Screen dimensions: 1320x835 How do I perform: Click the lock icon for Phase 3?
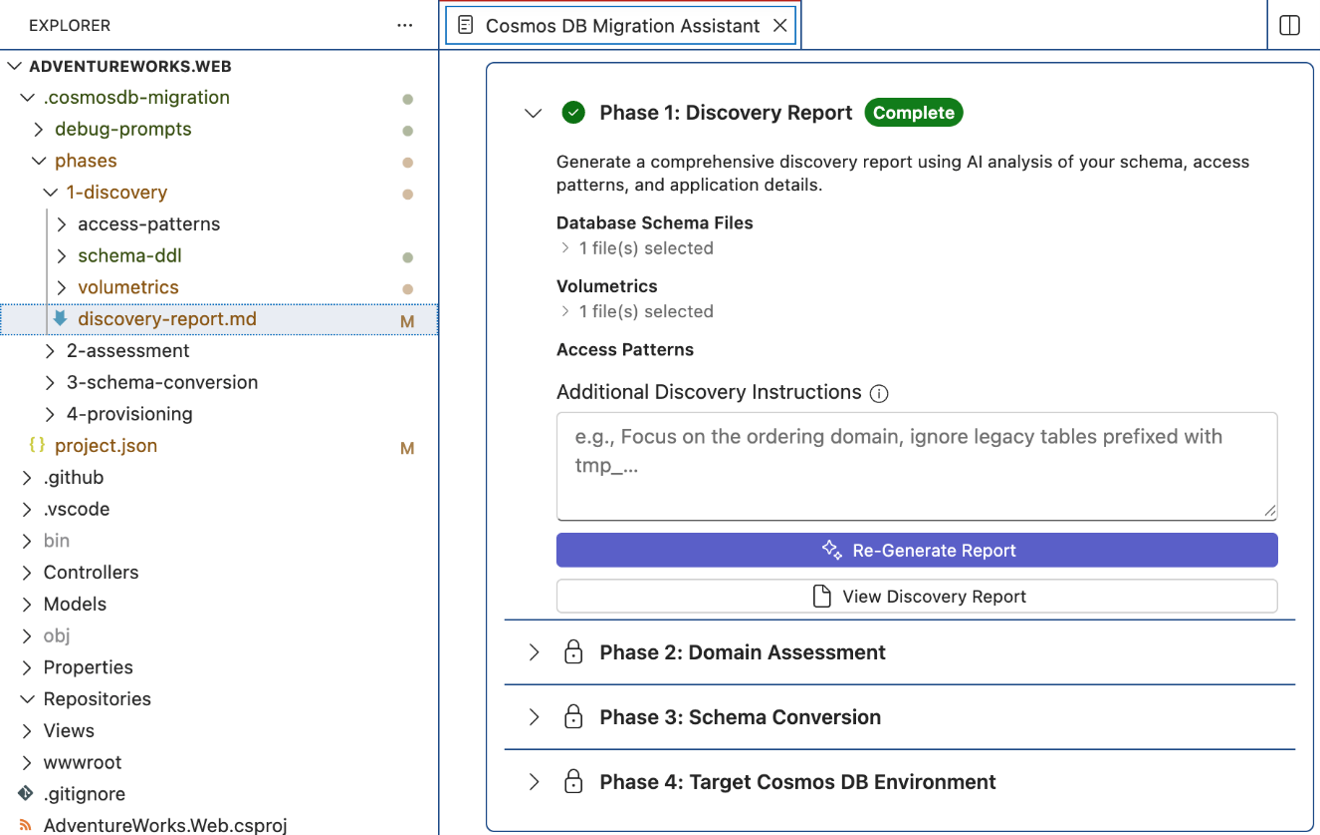pyautogui.click(x=573, y=717)
